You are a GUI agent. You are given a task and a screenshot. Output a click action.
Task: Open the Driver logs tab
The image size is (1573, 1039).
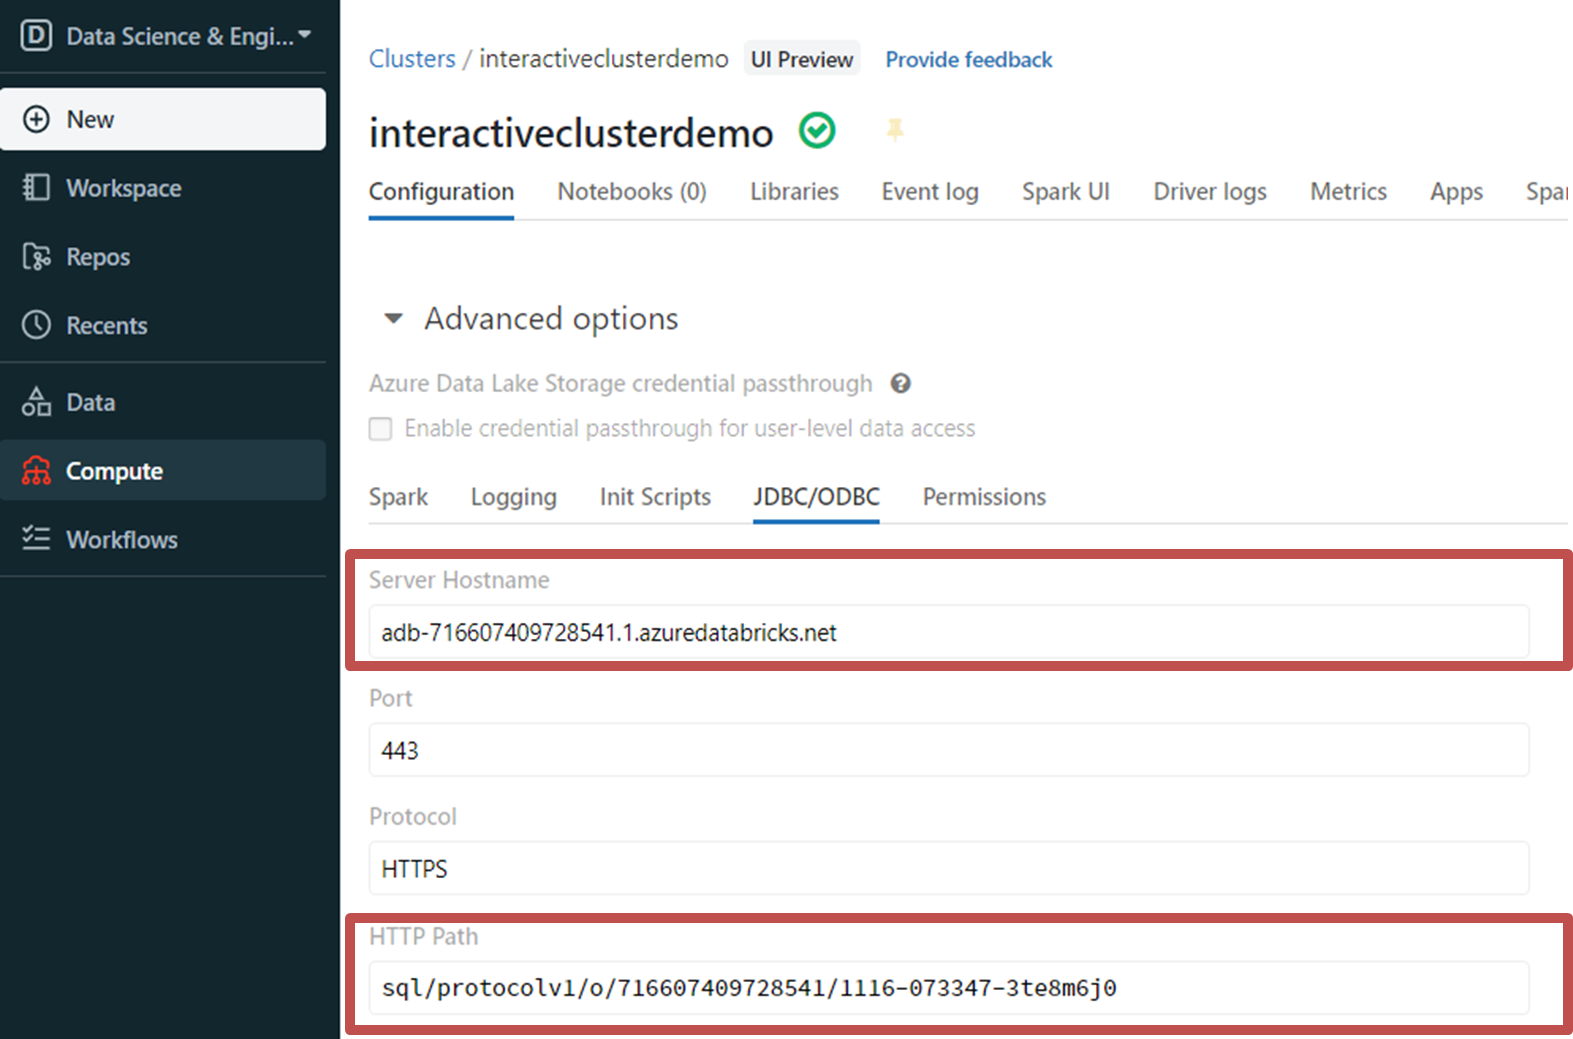[x=1210, y=191]
